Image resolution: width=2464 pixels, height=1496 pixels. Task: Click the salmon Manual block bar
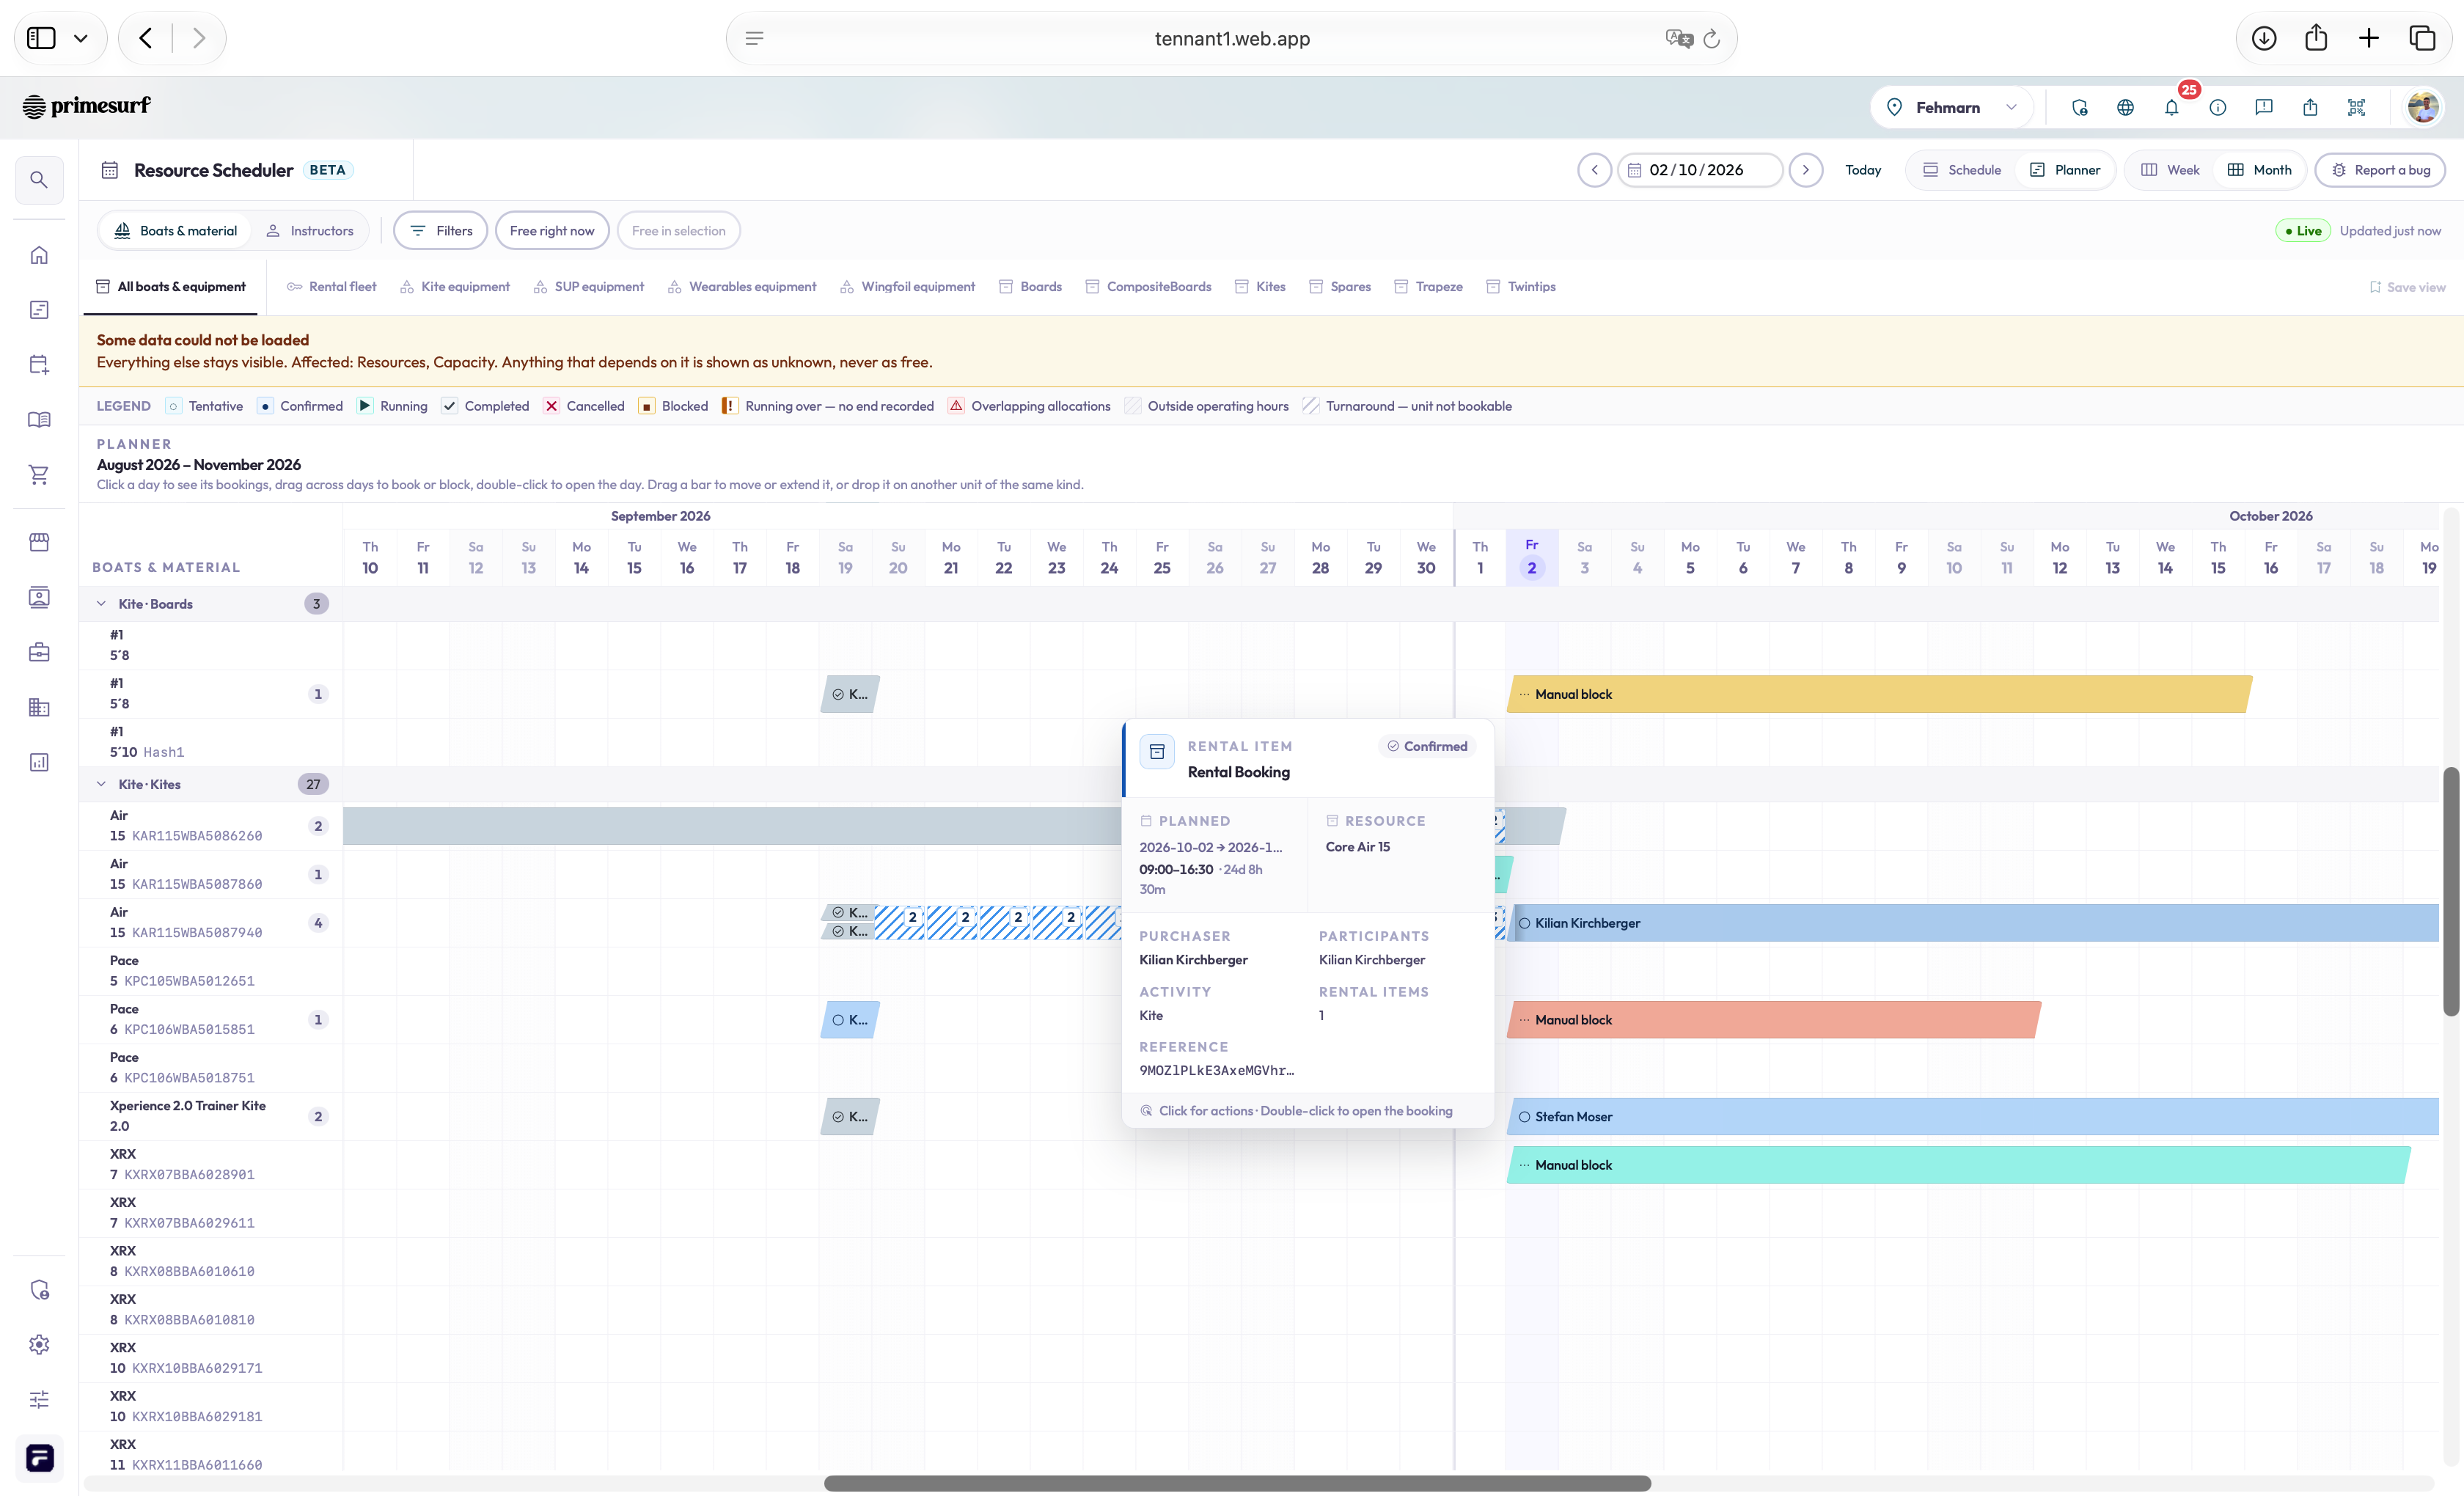1774,1020
